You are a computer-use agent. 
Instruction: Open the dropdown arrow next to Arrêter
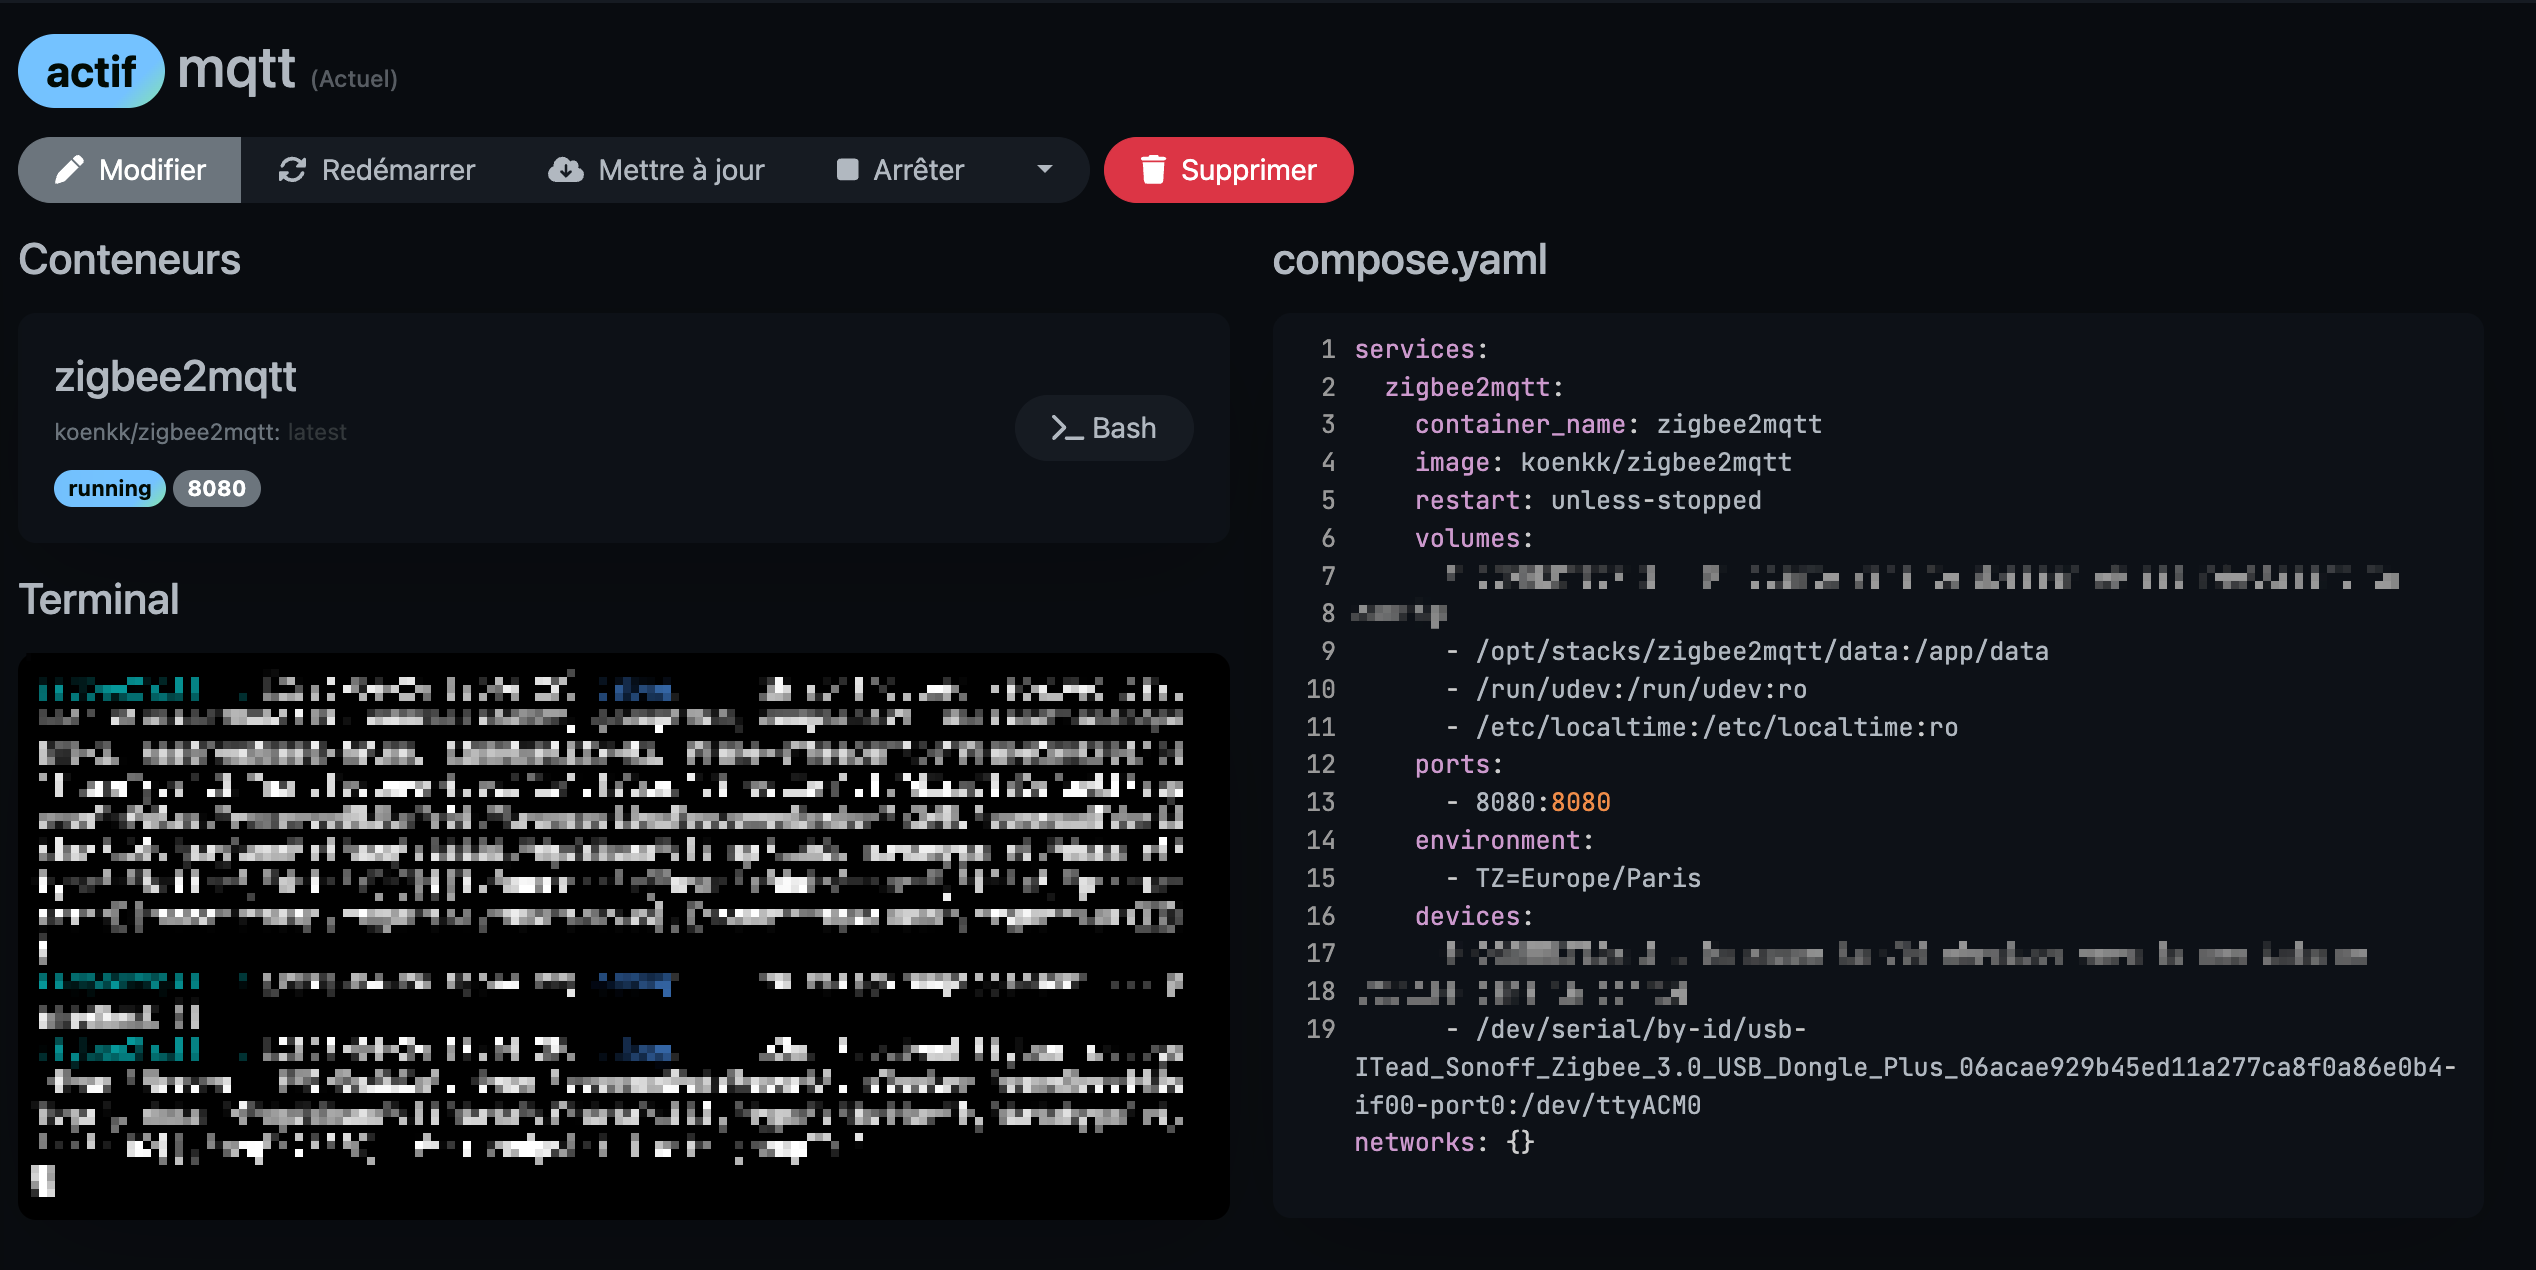point(1045,170)
